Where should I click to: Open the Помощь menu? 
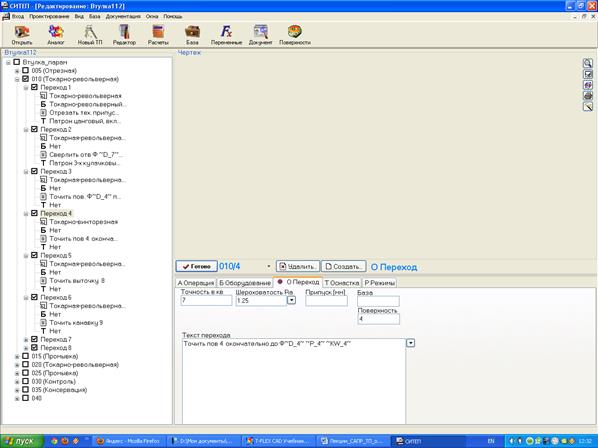click(x=173, y=16)
